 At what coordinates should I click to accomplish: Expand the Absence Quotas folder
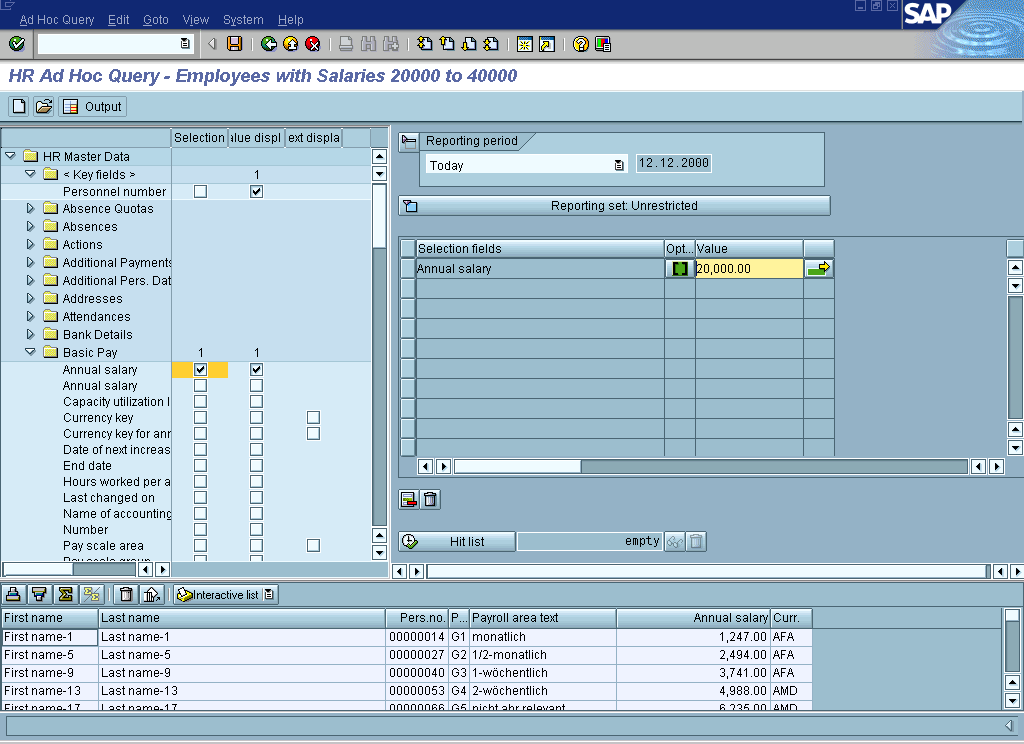pos(30,208)
